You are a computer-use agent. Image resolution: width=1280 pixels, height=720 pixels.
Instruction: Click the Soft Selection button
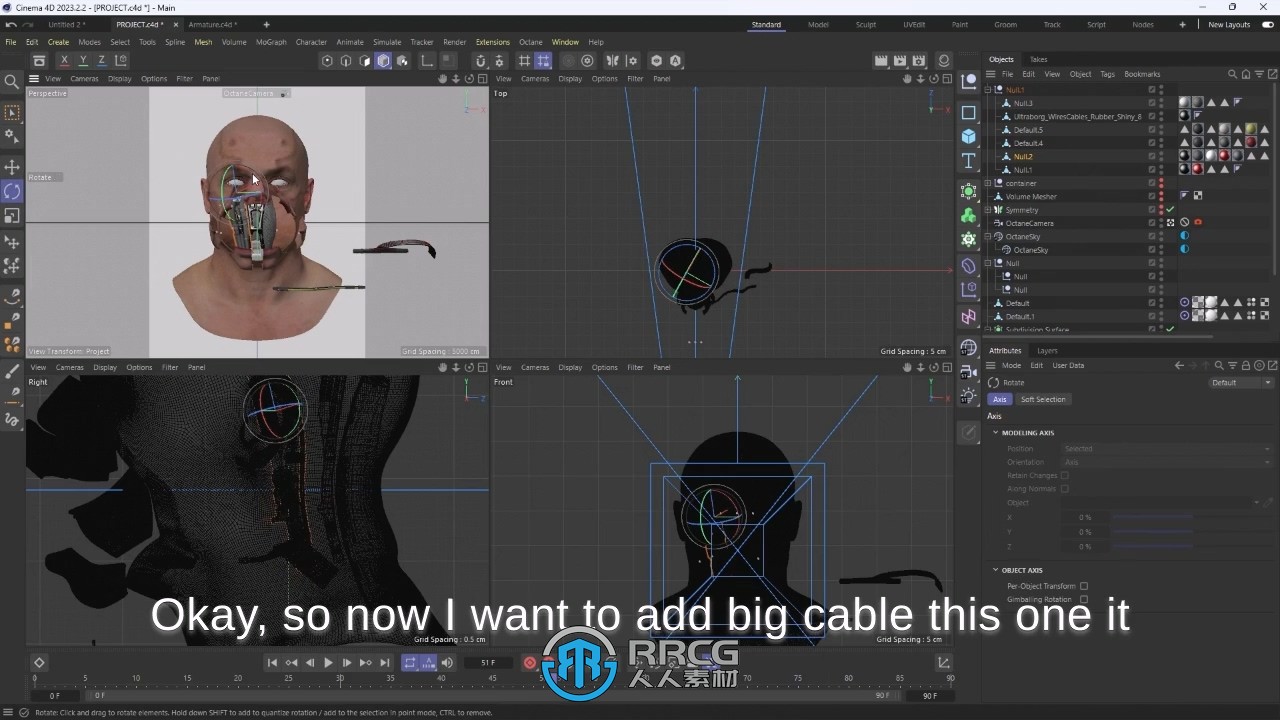point(1043,399)
